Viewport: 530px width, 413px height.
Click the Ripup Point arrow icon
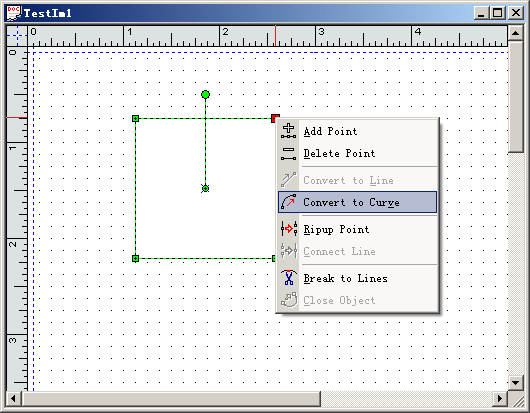pos(289,229)
